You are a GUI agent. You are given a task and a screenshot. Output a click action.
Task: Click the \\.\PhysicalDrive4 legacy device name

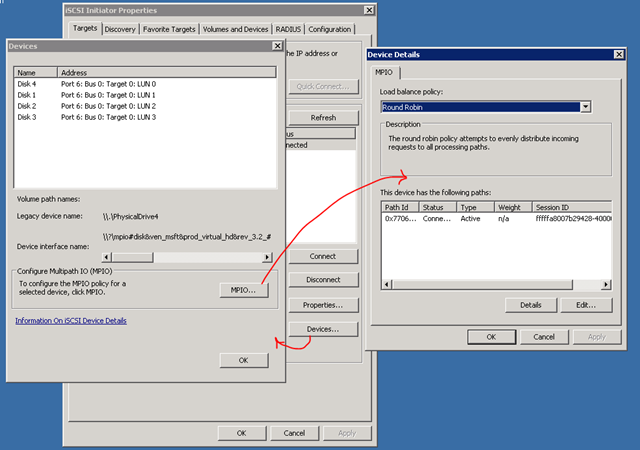click(130, 217)
